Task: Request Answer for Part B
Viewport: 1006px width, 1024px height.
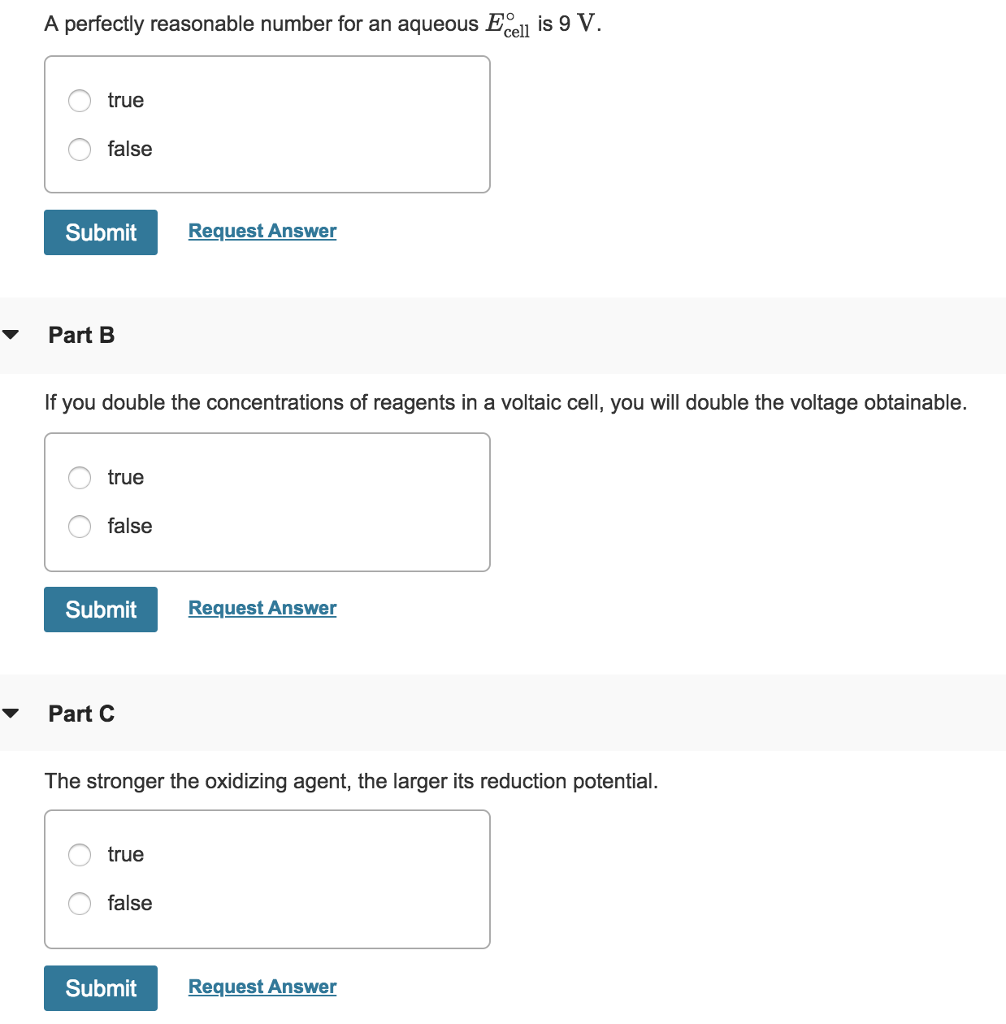Action: coord(262,608)
